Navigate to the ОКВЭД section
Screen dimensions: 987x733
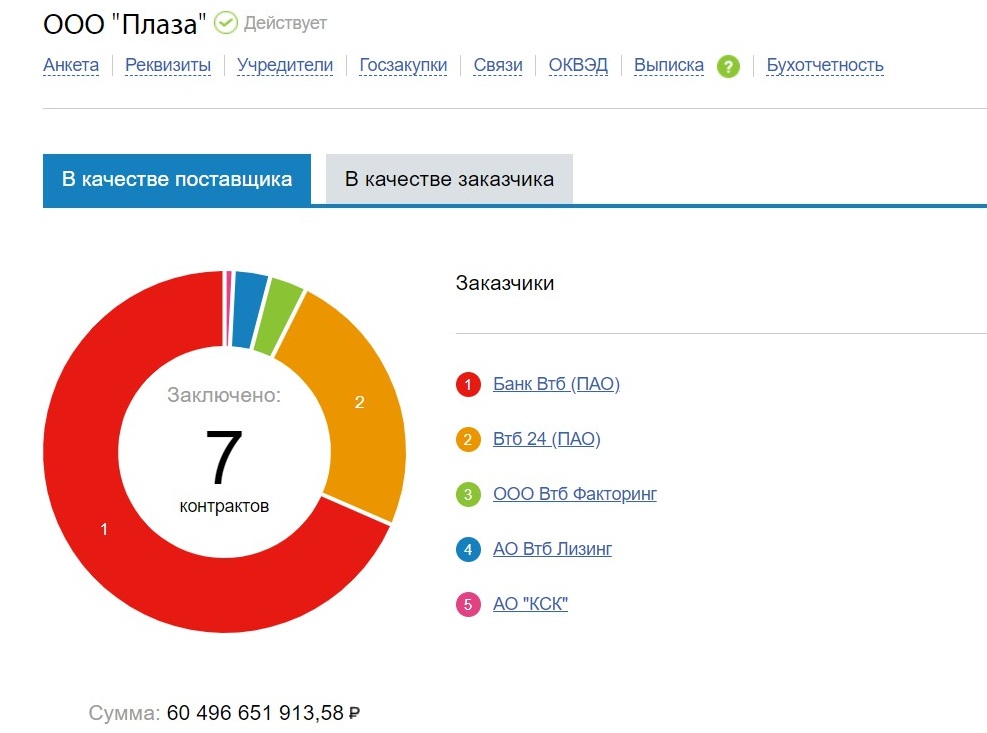pyautogui.click(x=578, y=66)
